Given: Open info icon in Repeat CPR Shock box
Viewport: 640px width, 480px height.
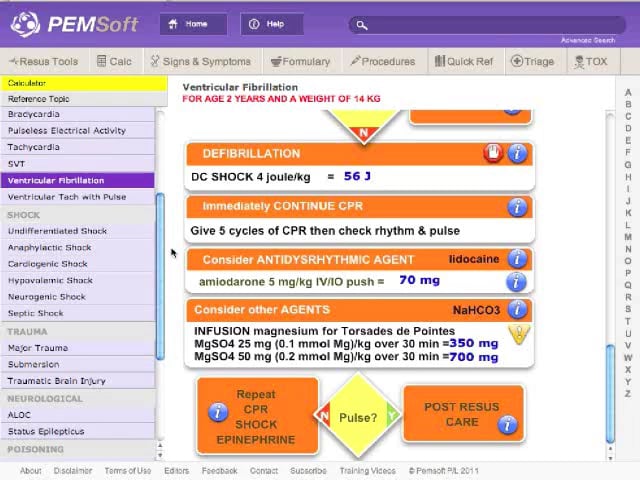Looking at the screenshot, I should (x=218, y=412).
